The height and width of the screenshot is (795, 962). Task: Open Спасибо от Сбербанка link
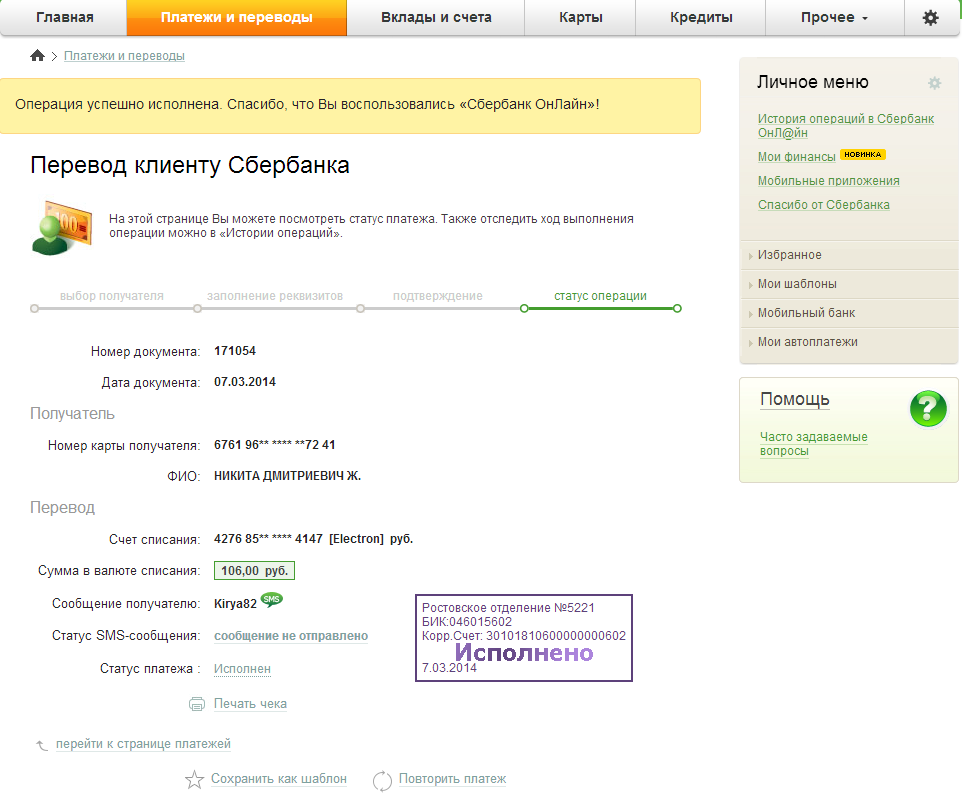(823, 204)
